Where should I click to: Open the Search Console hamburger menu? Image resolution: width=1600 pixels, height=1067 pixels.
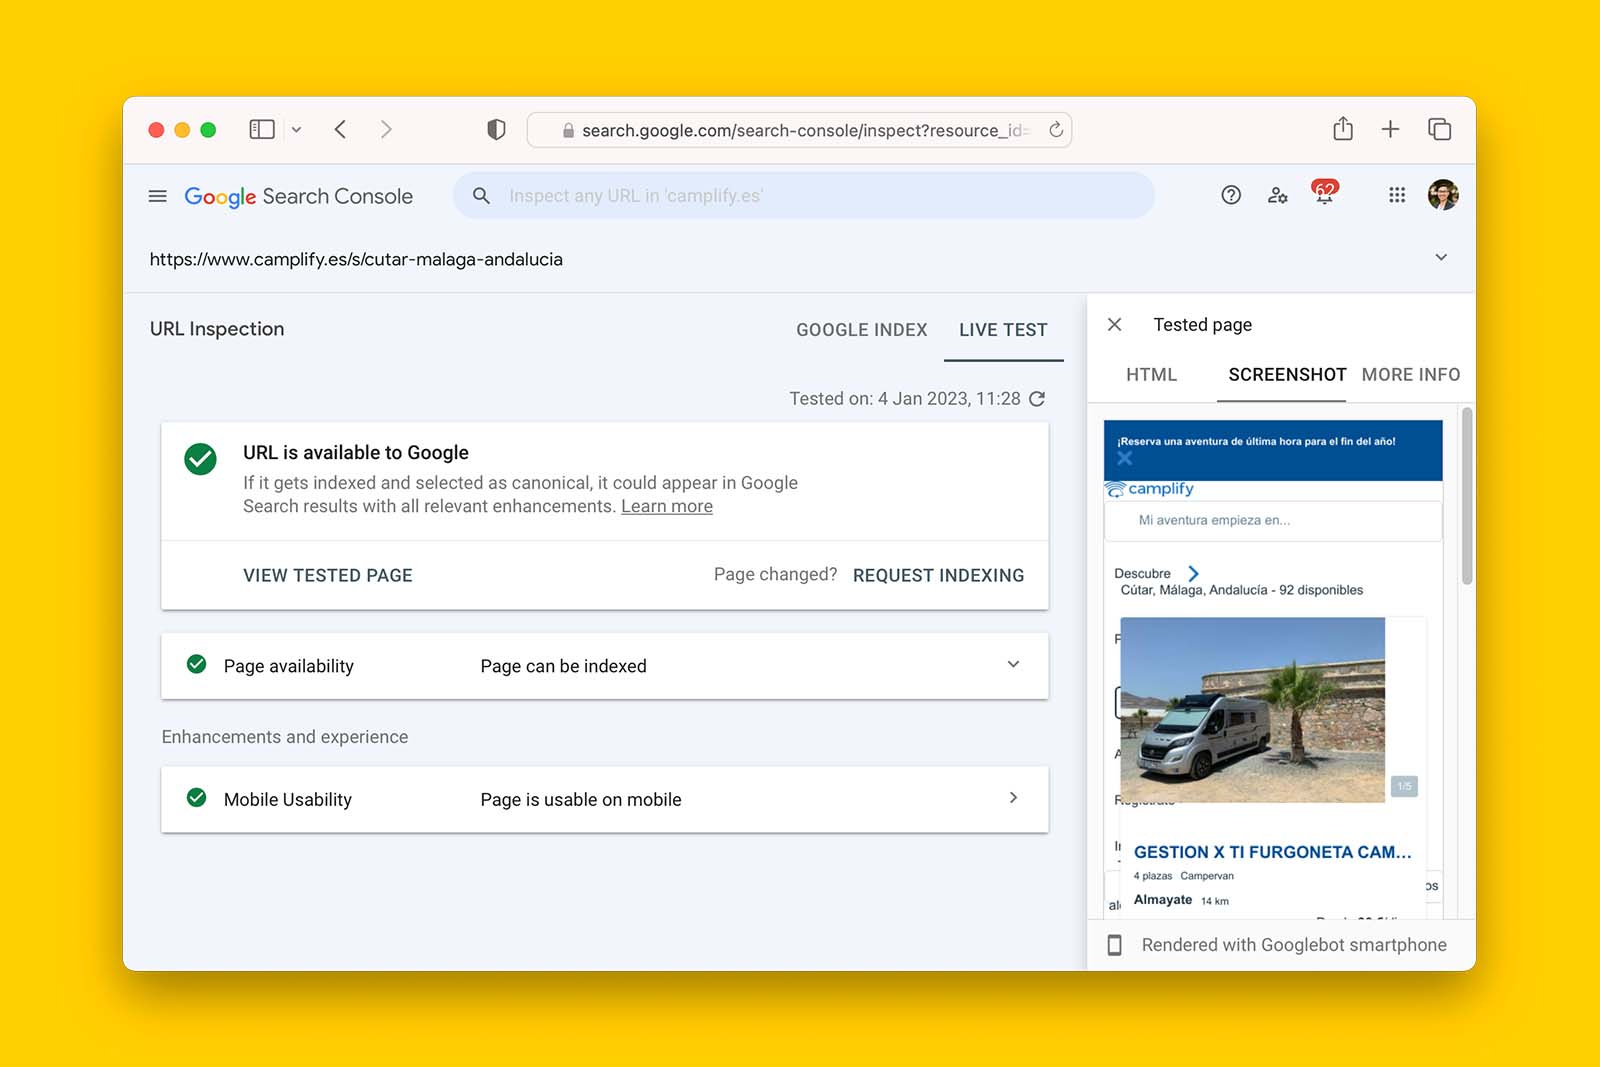click(157, 196)
